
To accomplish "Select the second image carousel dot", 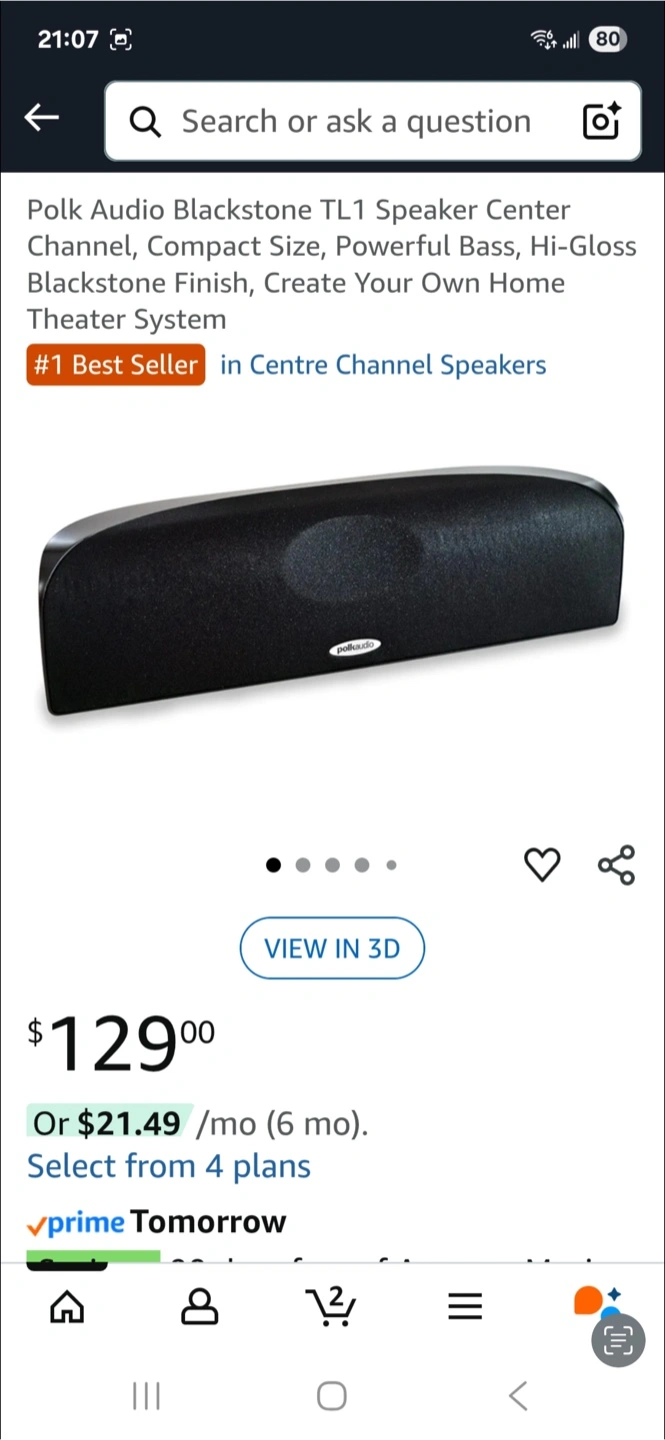I will tap(303, 865).
